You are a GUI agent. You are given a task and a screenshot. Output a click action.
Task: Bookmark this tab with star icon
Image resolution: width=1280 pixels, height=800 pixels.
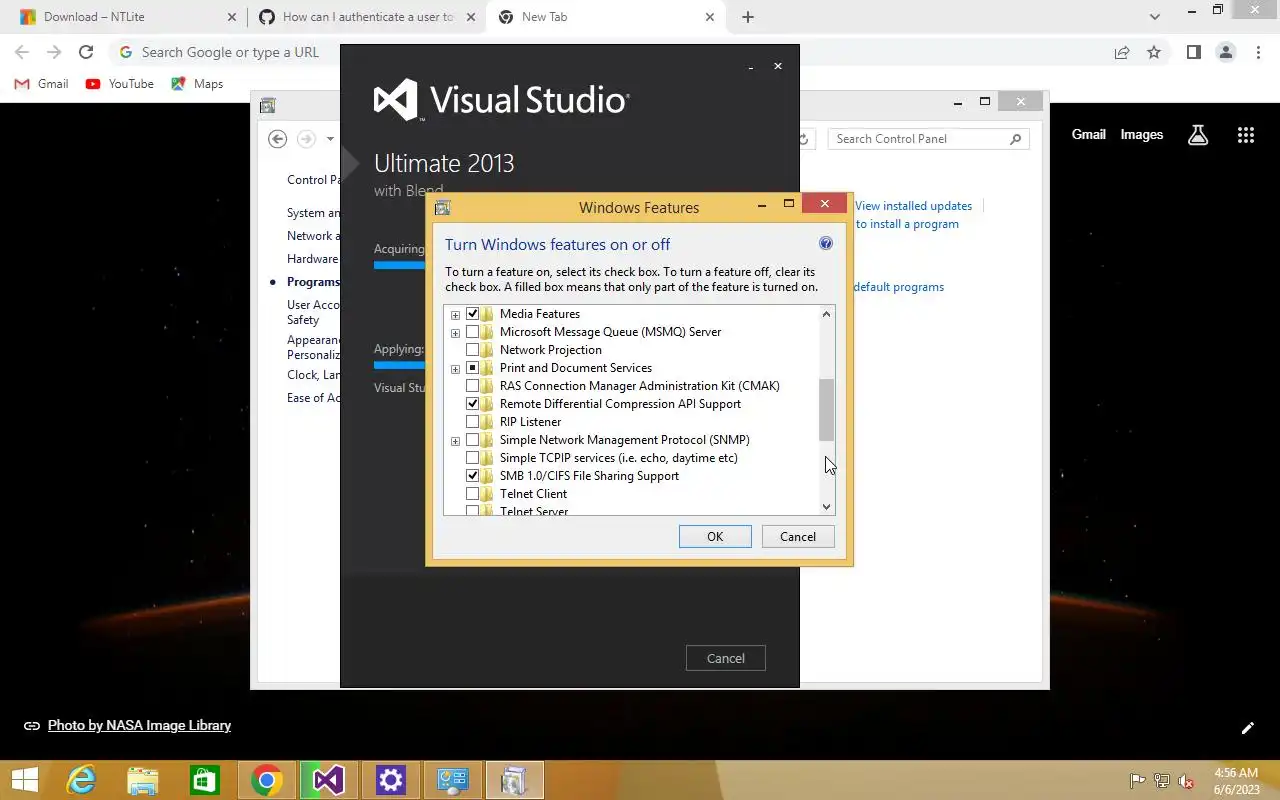coord(1154,52)
